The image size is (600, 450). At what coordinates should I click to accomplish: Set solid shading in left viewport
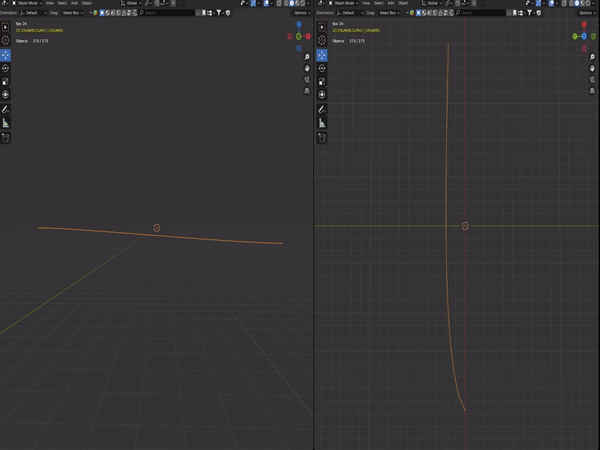[292, 3]
